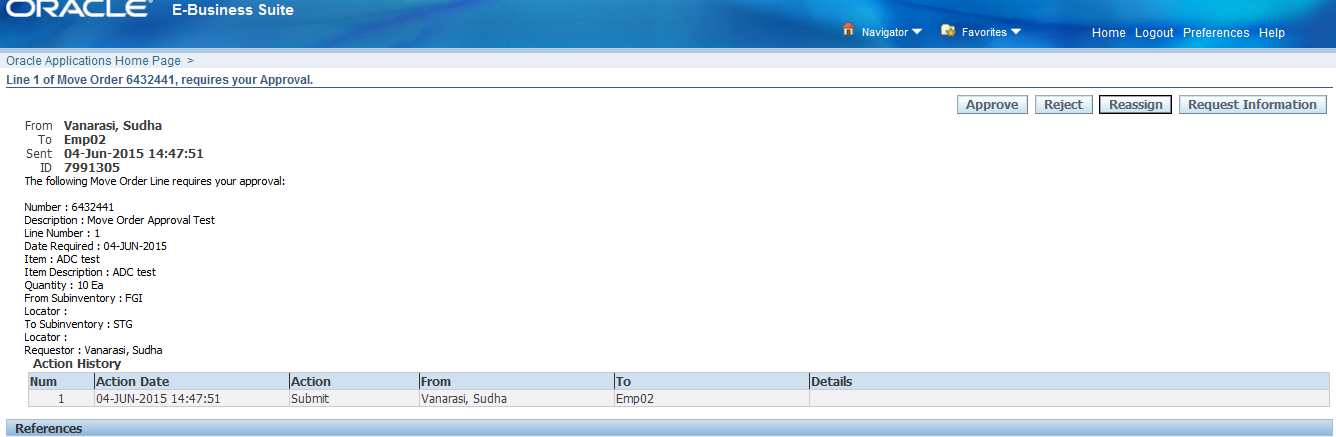1336x437 pixels.
Task: Click Oracle Applications Home Page breadcrumb
Action: pyautogui.click(x=93, y=61)
